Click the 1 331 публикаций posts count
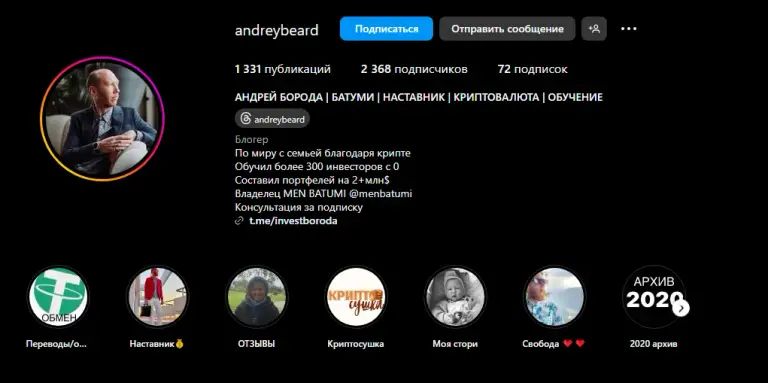 tap(283, 70)
